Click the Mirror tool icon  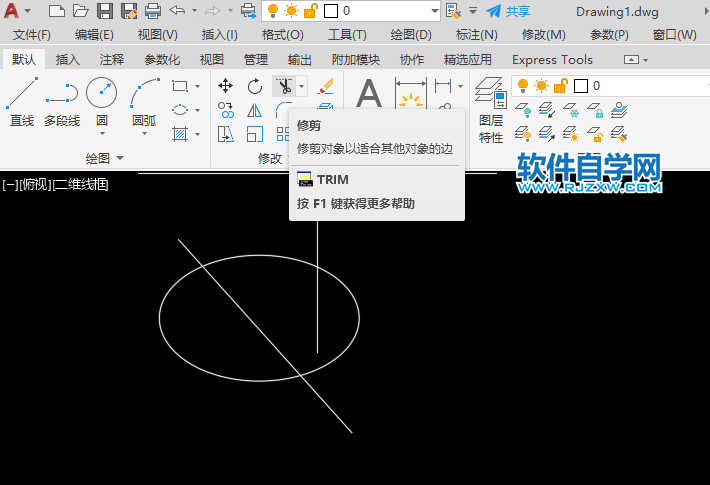[x=255, y=110]
